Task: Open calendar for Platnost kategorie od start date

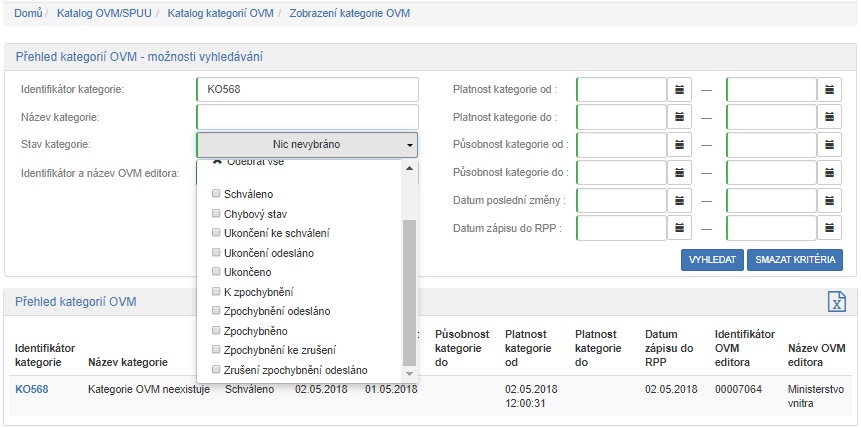Action: [680, 90]
